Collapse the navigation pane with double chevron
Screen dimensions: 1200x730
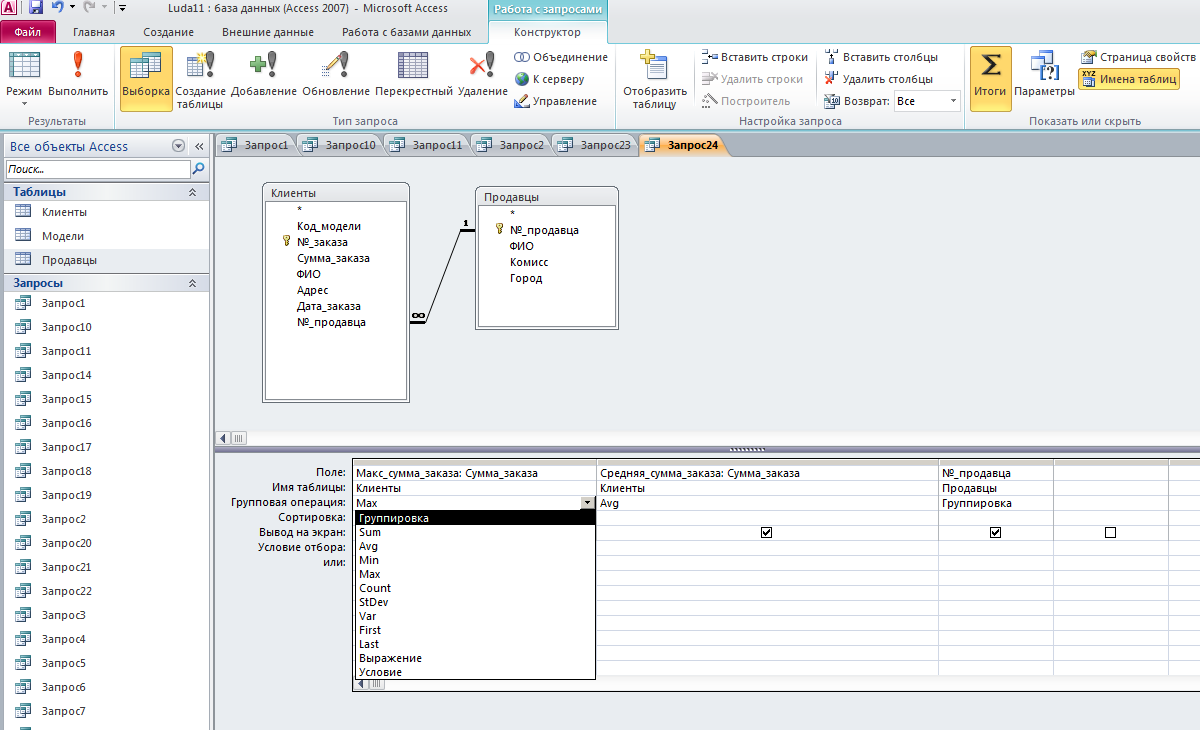[199, 146]
